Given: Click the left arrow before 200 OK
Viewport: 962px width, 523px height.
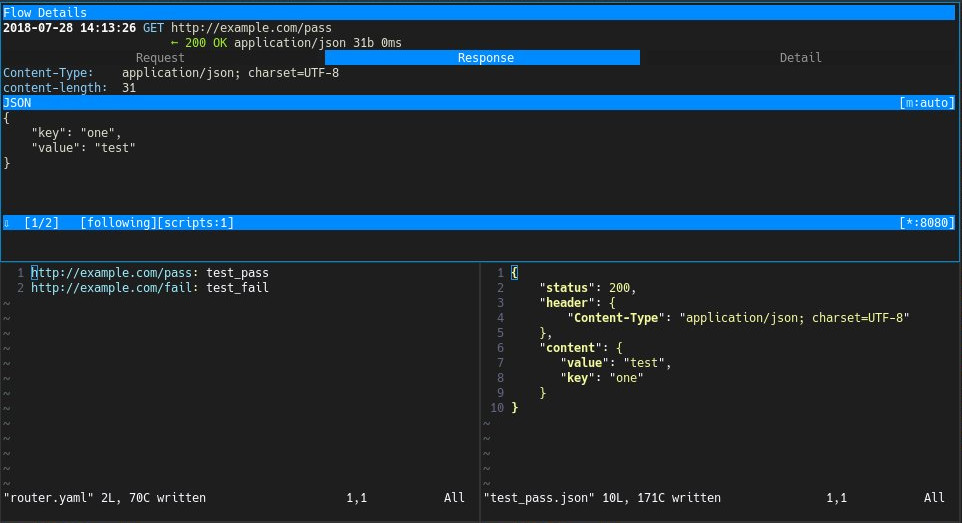Looking at the screenshot, I should [174, 43].
